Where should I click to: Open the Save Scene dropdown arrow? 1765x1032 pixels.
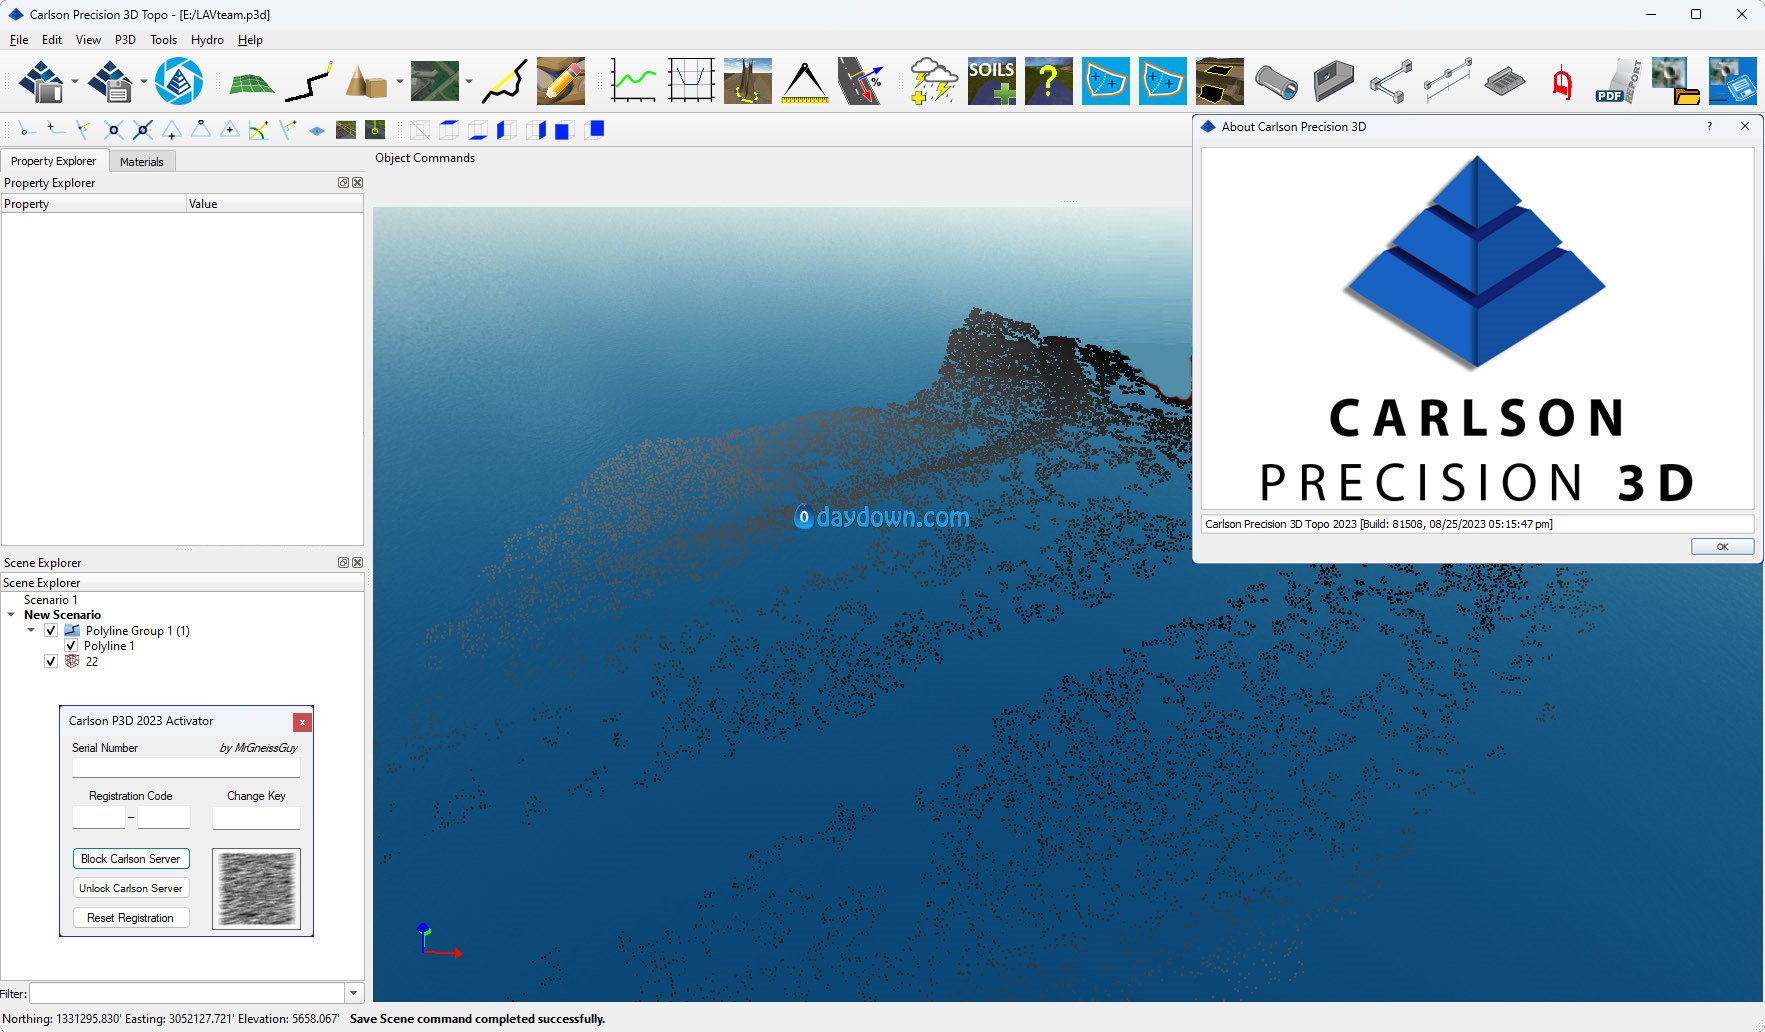pyautogui.click(x=144, y=82)
